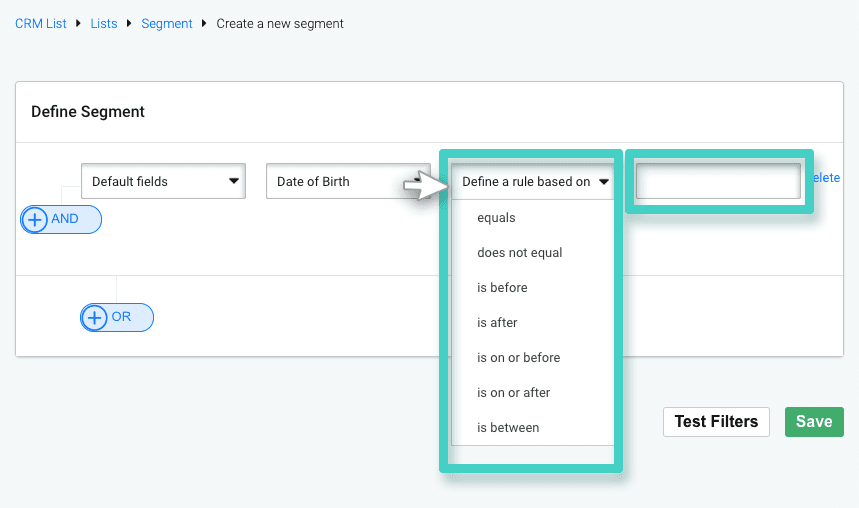This screenshot has height=508, width=859.
Task: Save the new segment
Action: click(x=814, y=421)
